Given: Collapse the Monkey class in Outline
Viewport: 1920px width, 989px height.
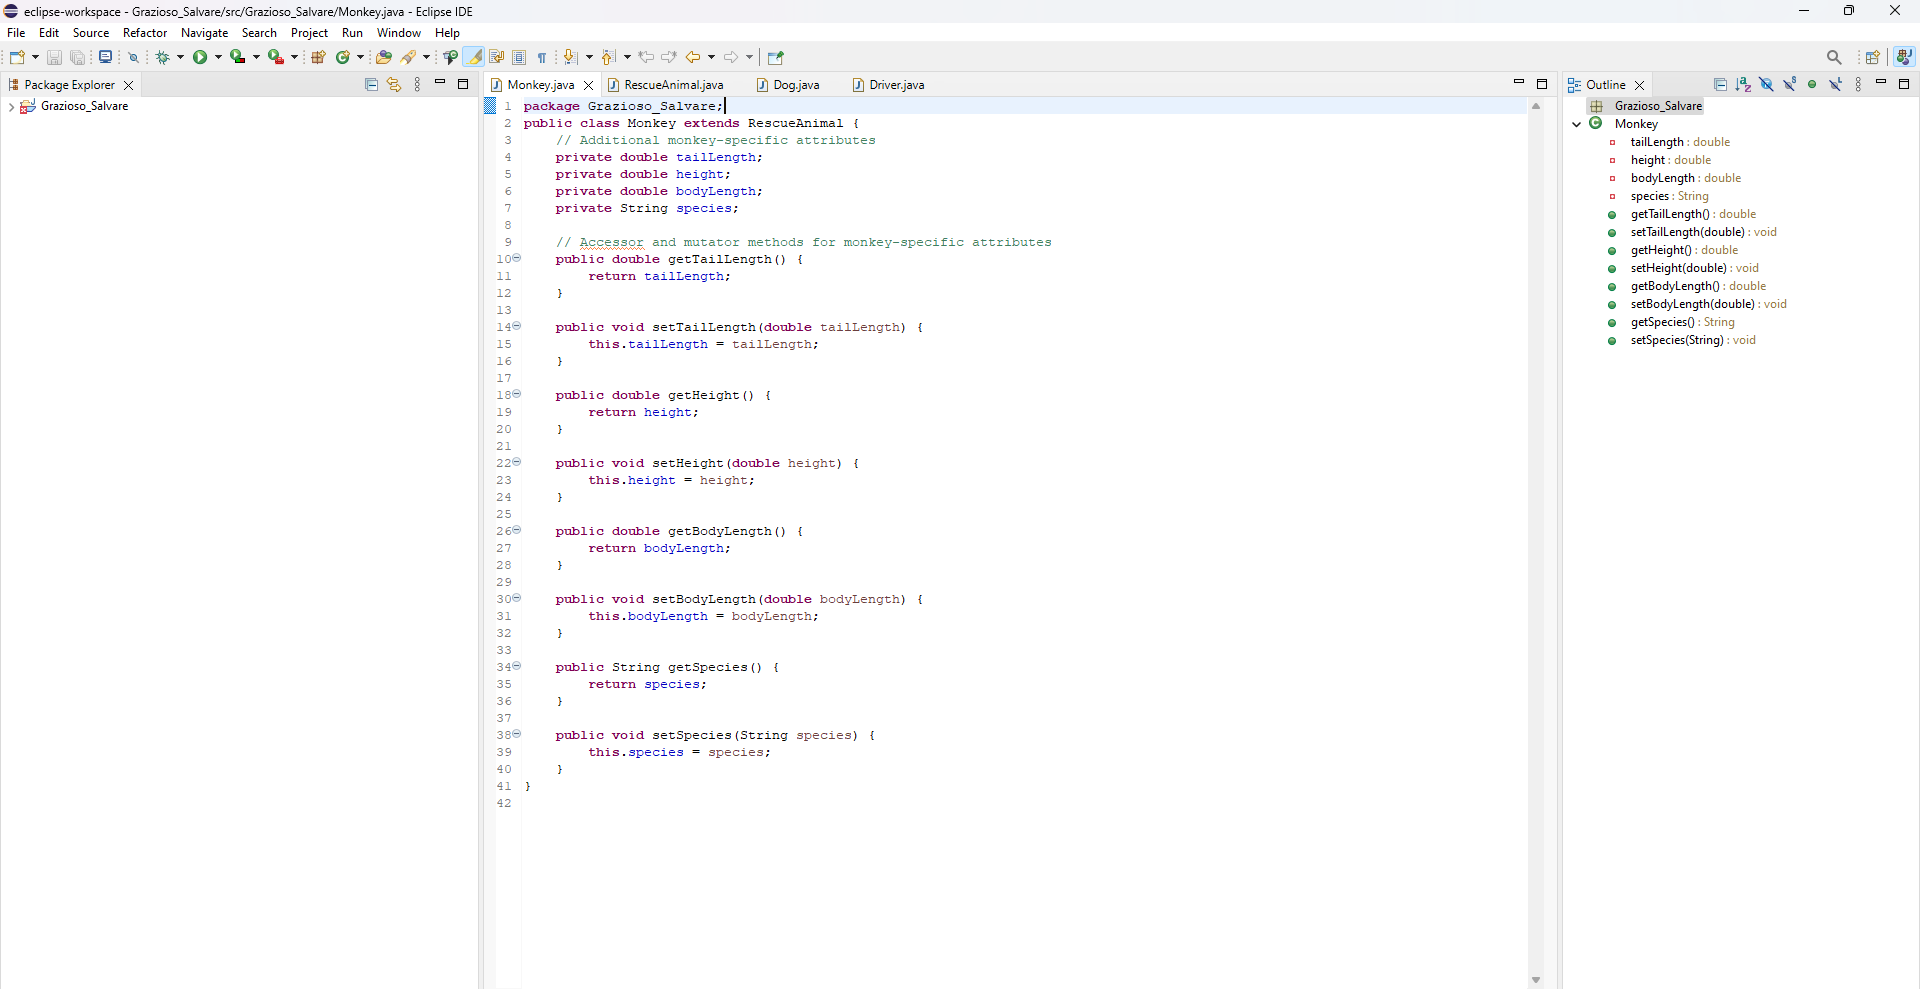Looking at the screenshot, I should point(1577,124).
